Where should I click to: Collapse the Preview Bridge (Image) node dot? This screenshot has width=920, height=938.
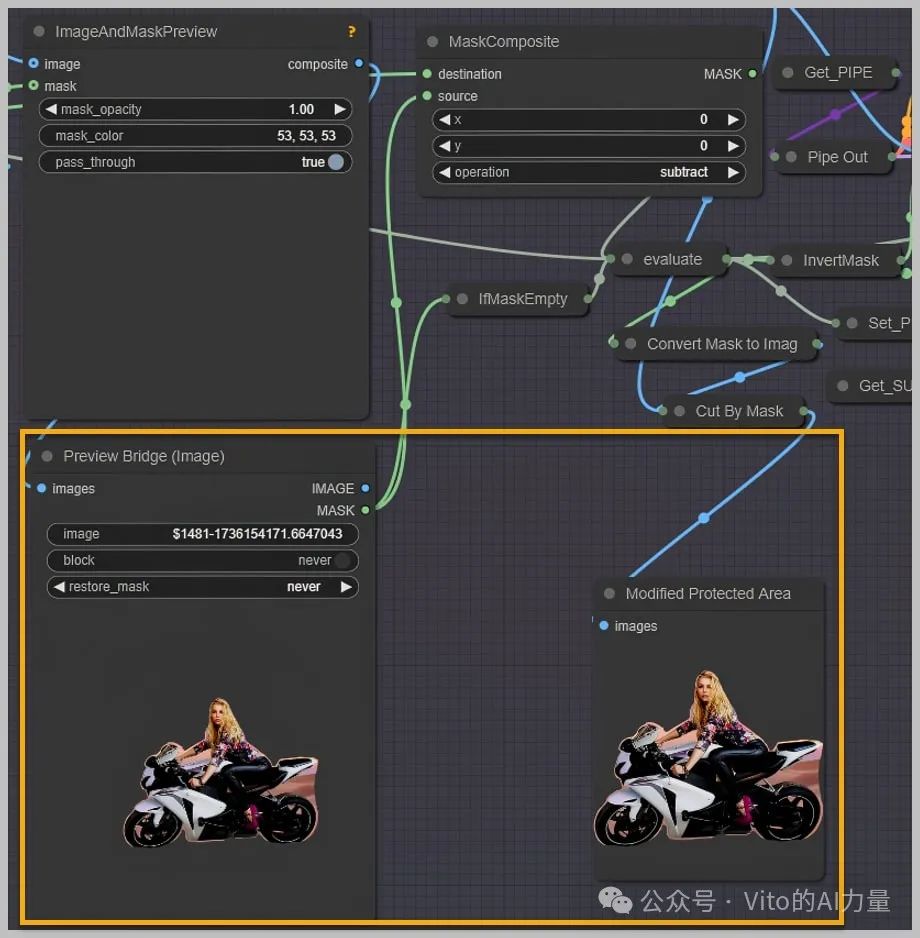click(47, 456)
